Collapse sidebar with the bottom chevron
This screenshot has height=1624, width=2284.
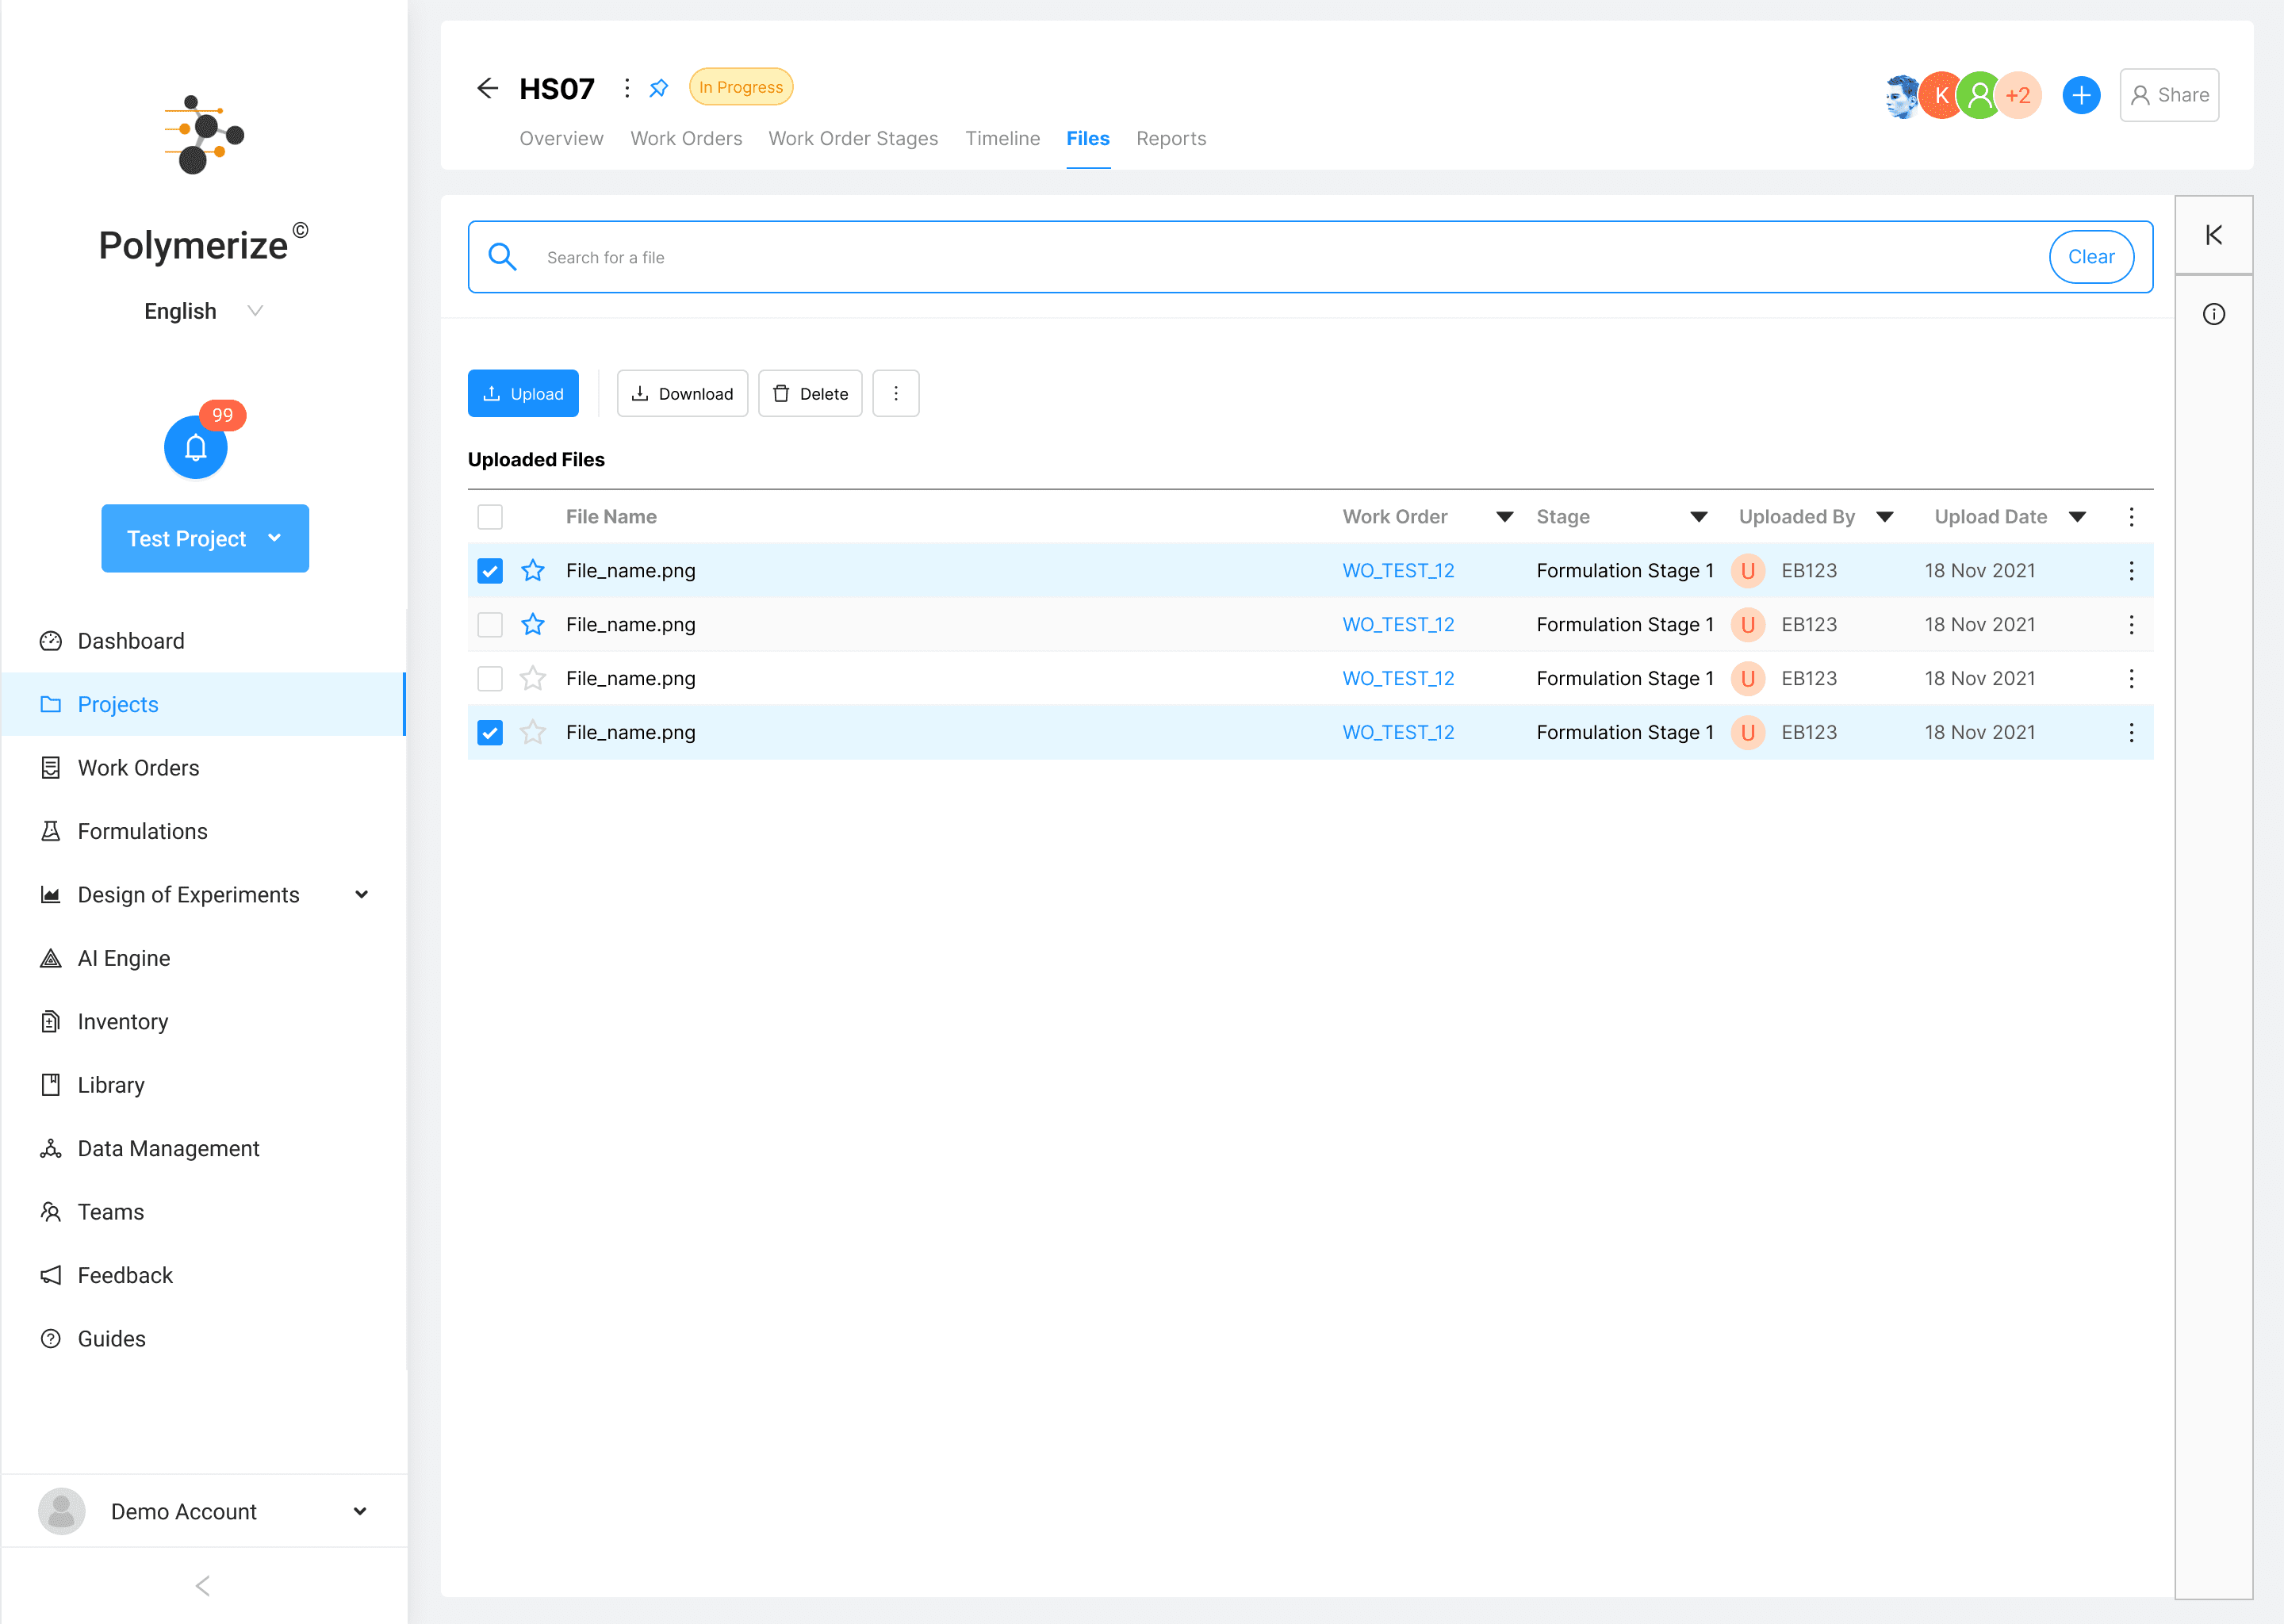(x=203, y=1585)
